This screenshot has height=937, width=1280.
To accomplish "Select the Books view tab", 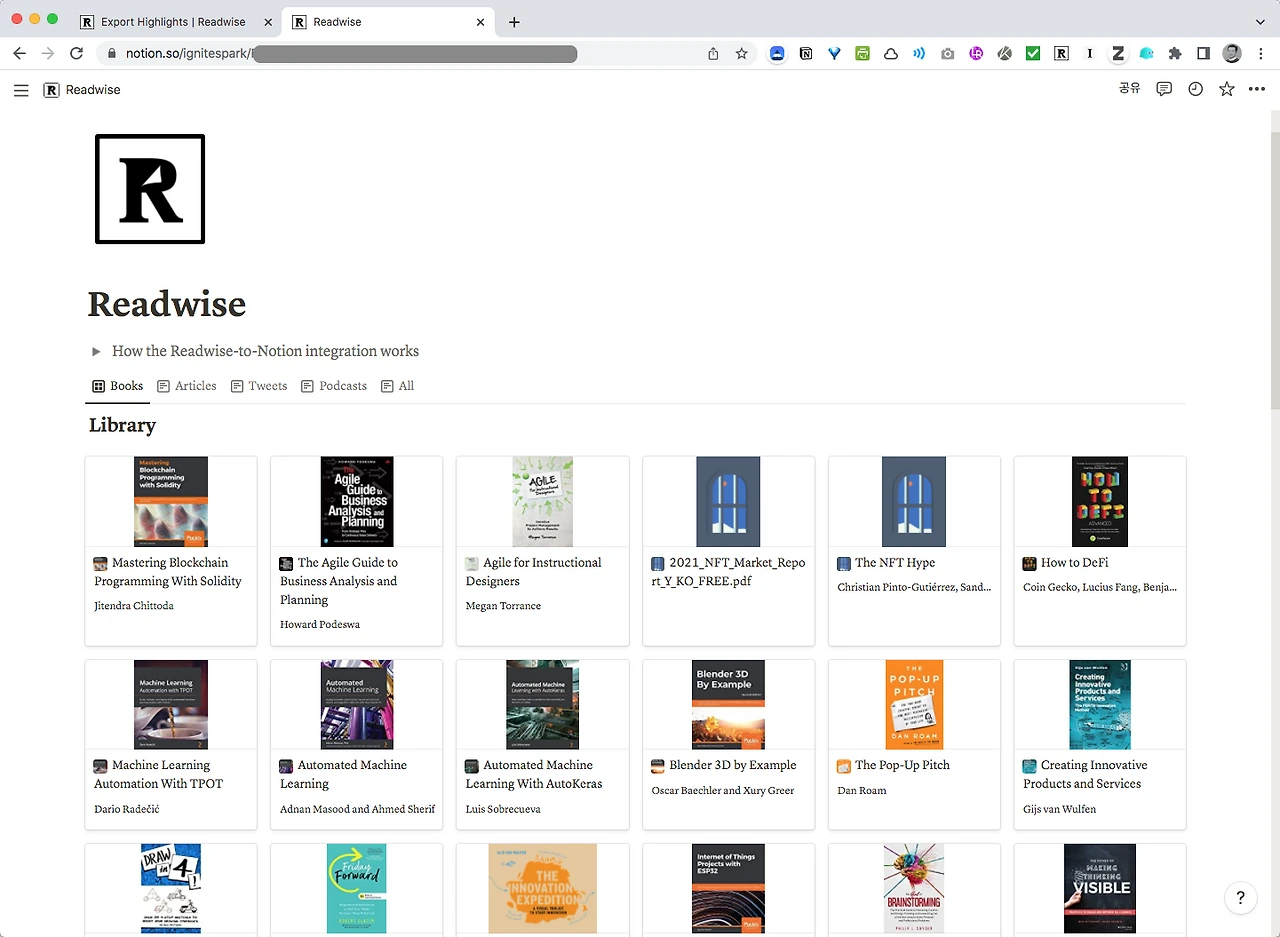I will [118, 386].
